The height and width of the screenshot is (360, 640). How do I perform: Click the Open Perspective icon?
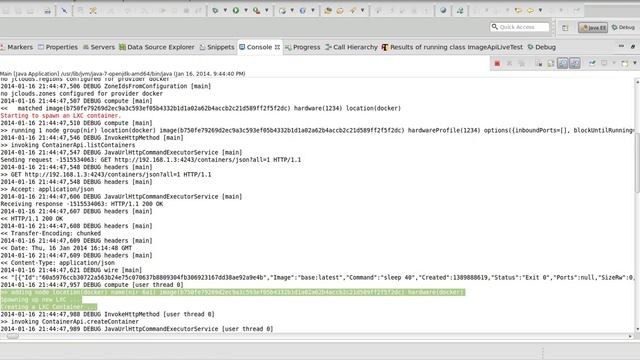pyautogui.click(x=565, y=28)
